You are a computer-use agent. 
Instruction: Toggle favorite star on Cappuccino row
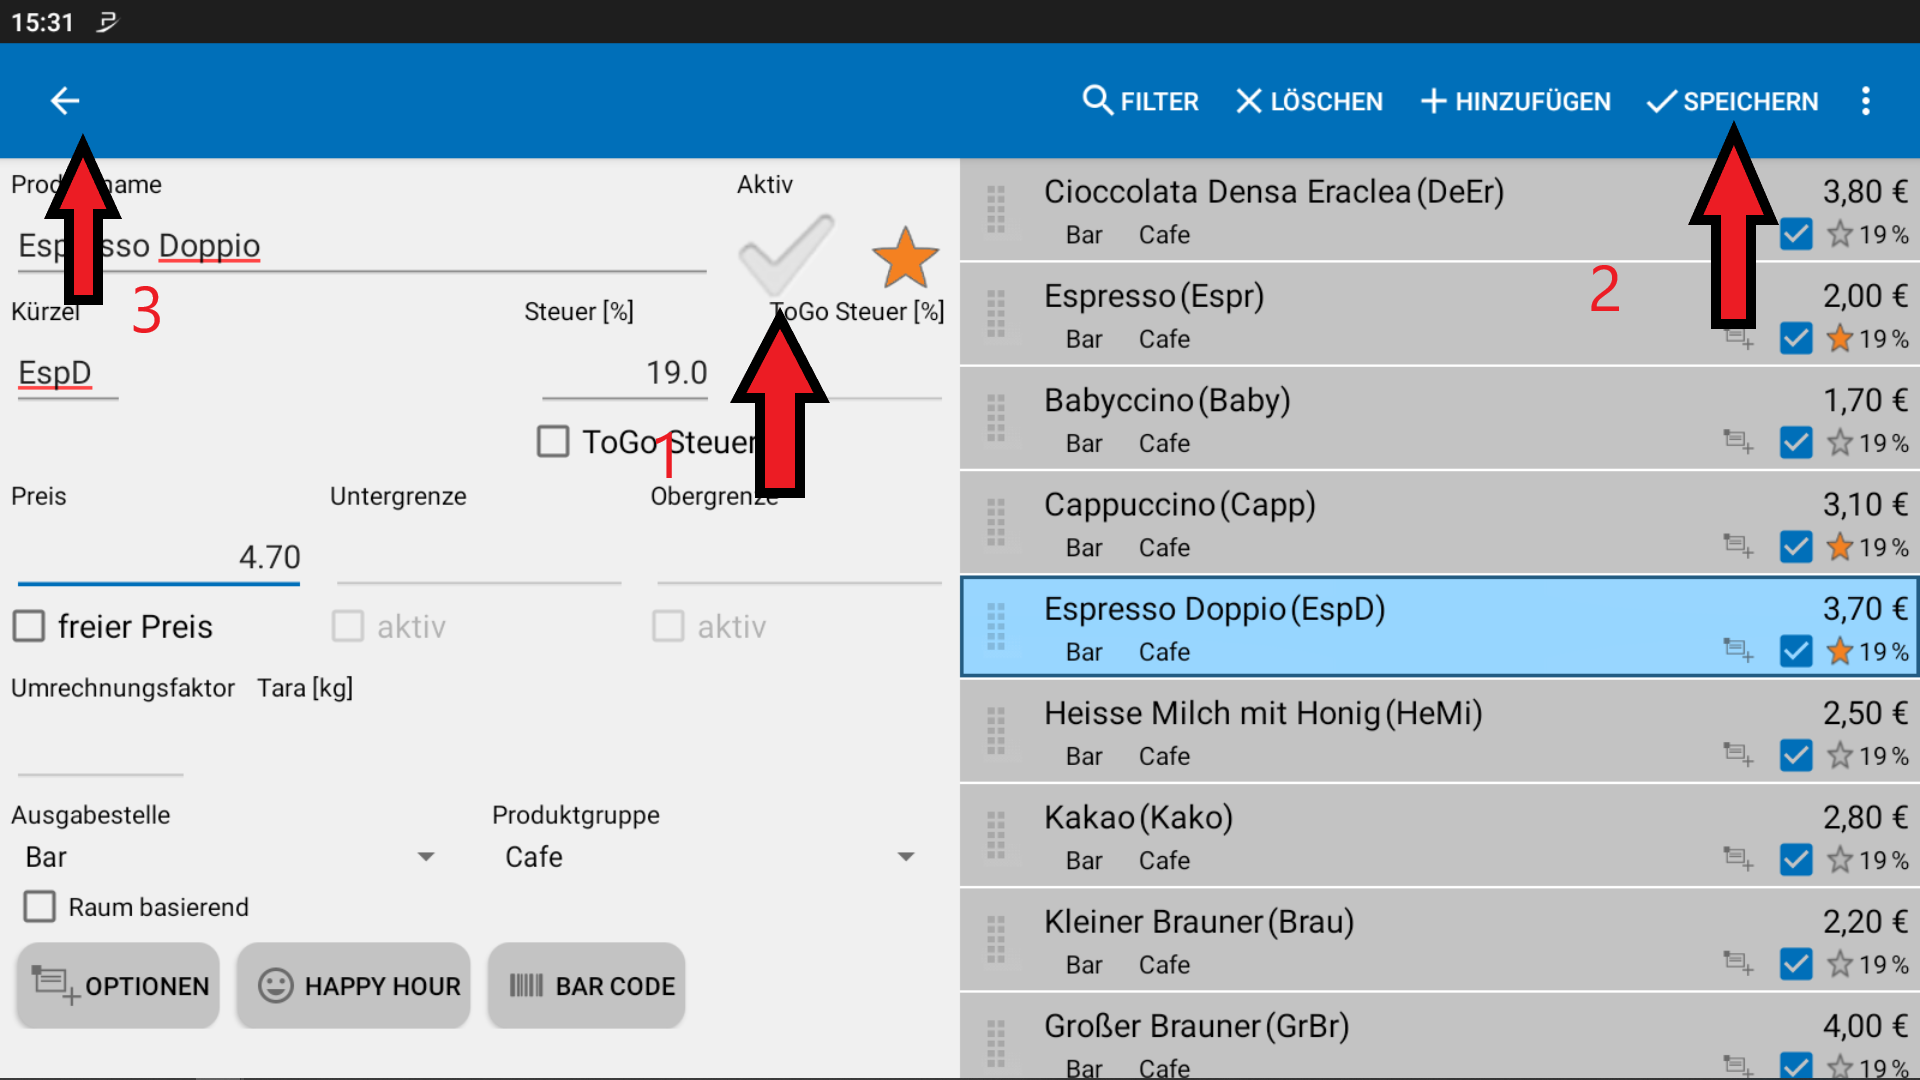[1839, 547]
